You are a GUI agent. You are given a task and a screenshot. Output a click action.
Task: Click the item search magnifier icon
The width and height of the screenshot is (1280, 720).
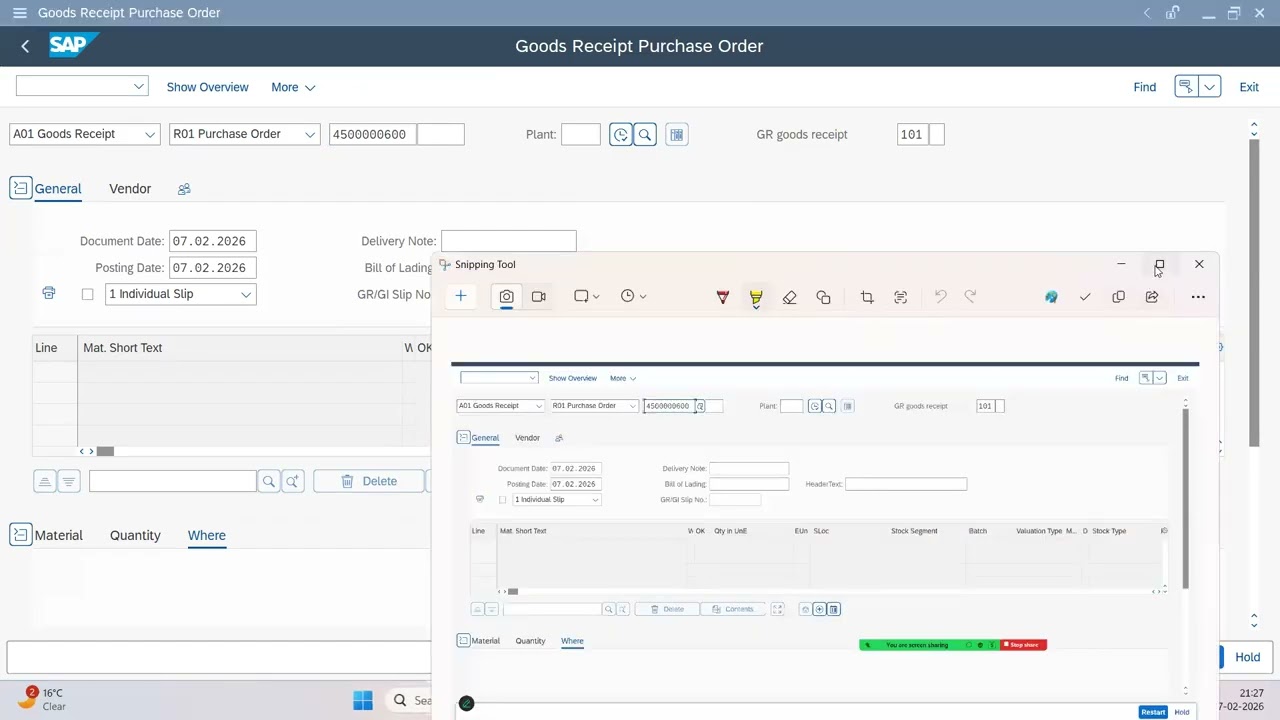point(268,481)
